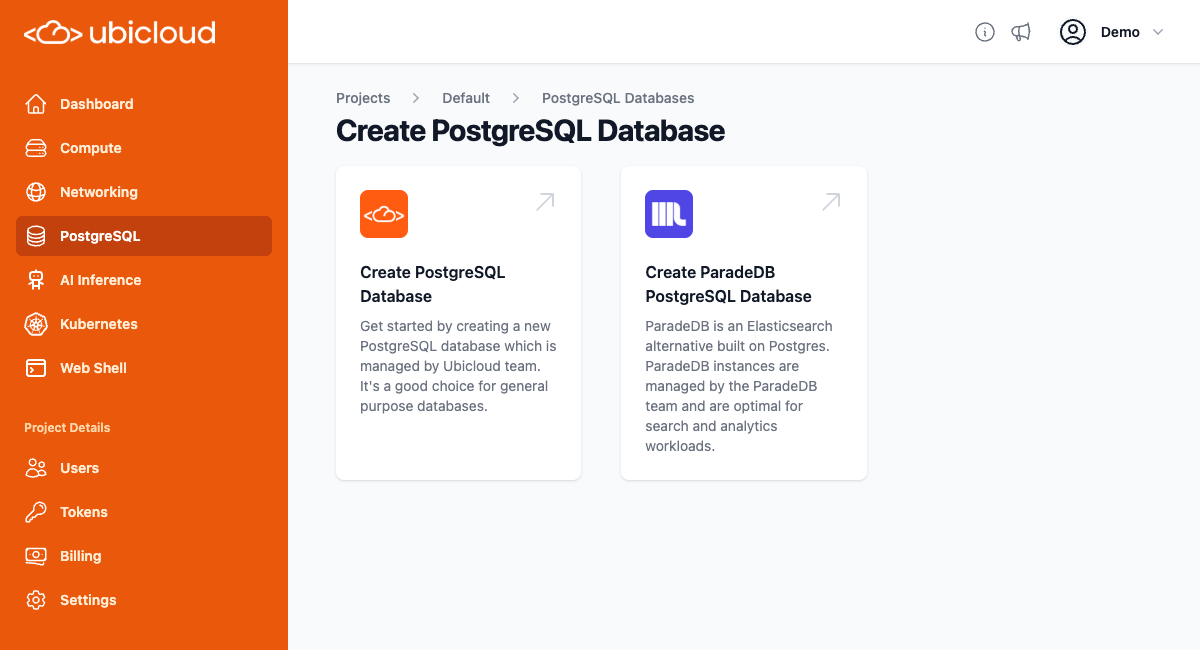Open the announcements megaphone icon
The width and height of the screenshot is (1200, 650).
pyautogui.click(x=1020, y=31)
